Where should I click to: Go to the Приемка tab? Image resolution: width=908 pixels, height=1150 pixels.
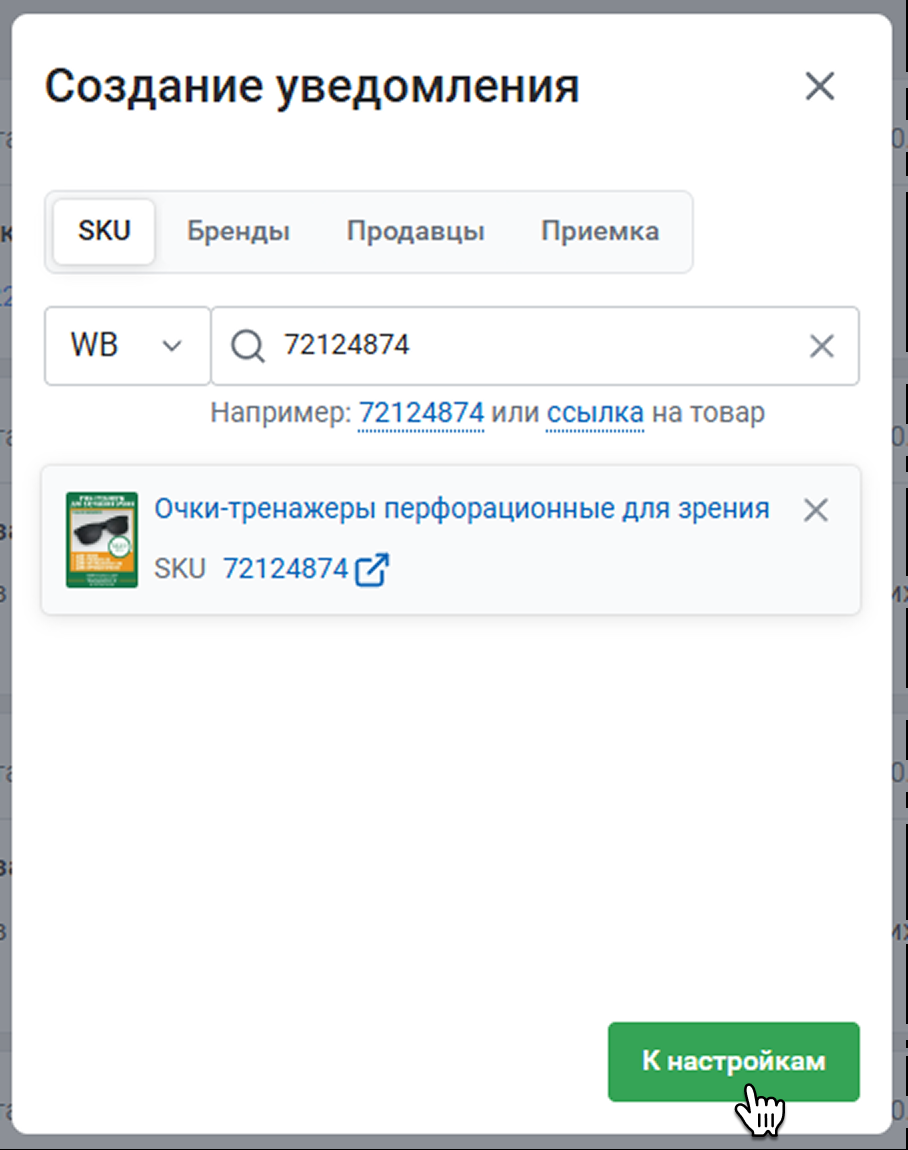(599, 232)
